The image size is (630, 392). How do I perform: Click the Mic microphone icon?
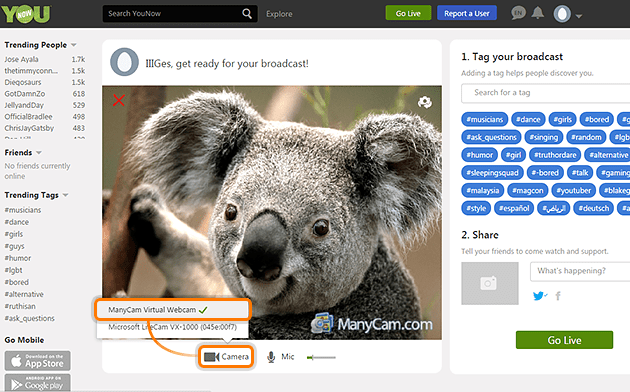tap(271, 357)
